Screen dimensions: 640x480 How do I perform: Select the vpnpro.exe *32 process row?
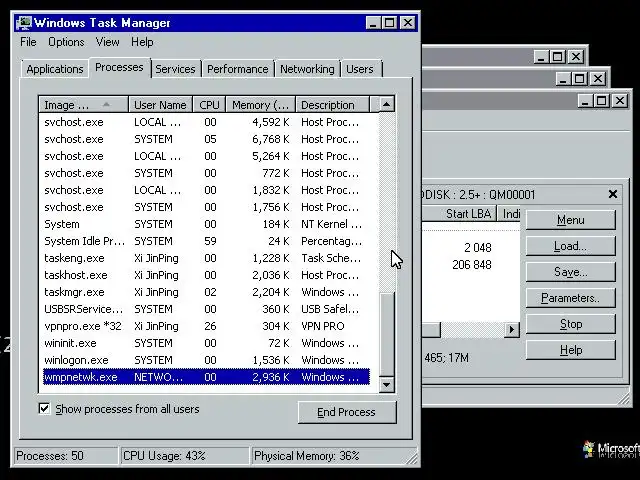(206, 326)
